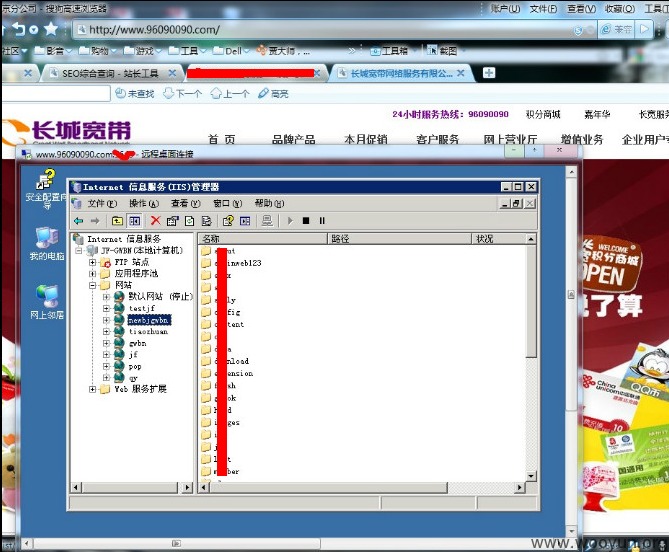Expand the pop site node

click(106, 366)
